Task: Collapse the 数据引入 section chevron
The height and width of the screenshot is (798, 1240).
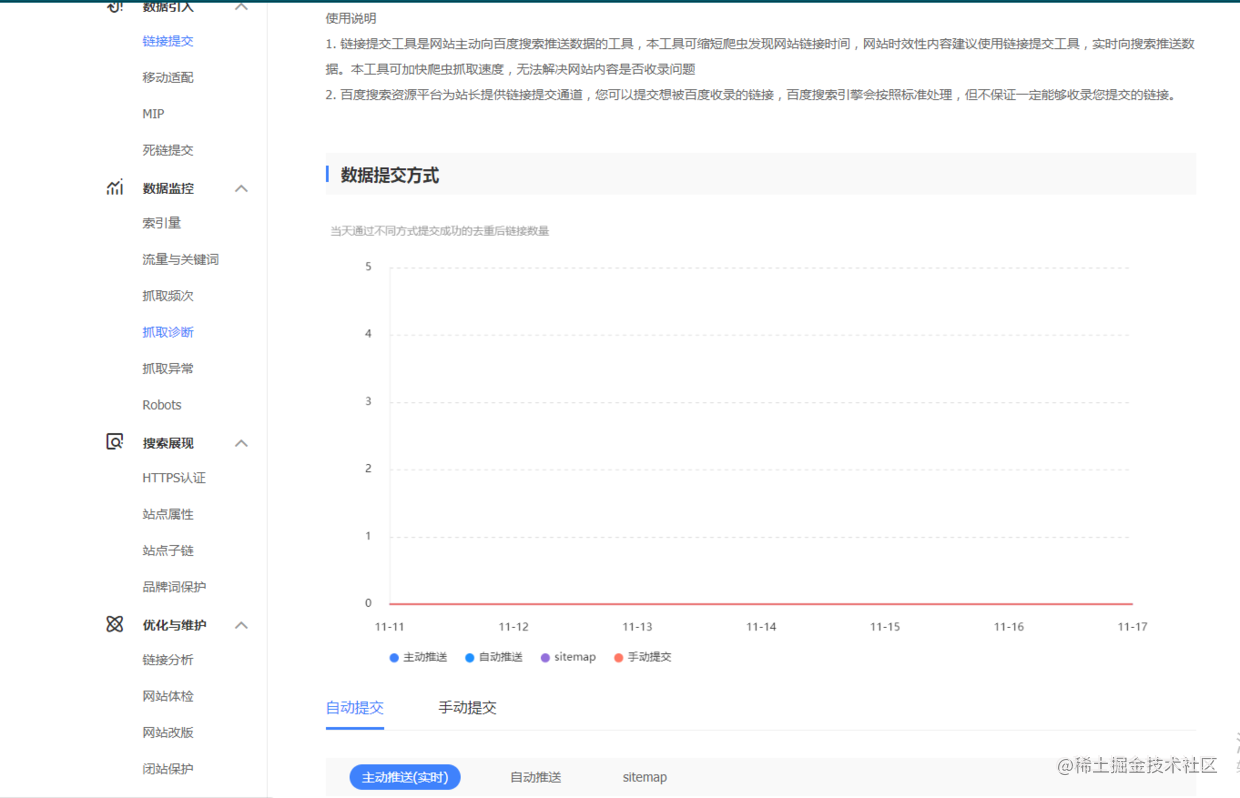Action: [241, 7]
